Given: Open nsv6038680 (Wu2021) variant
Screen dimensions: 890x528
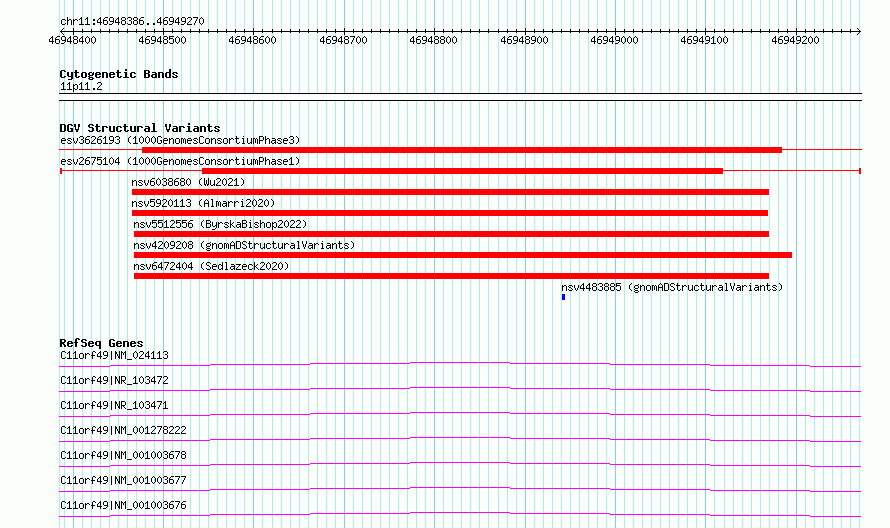Looking at the screenshot, I should (x=188, y=182).
